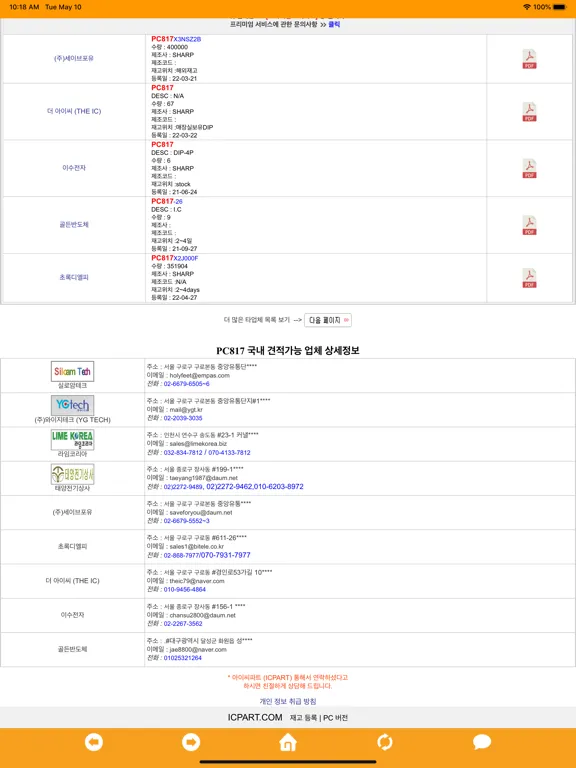
Task: Open the PC817 link with DESC N/A
Action: (162, 88)
